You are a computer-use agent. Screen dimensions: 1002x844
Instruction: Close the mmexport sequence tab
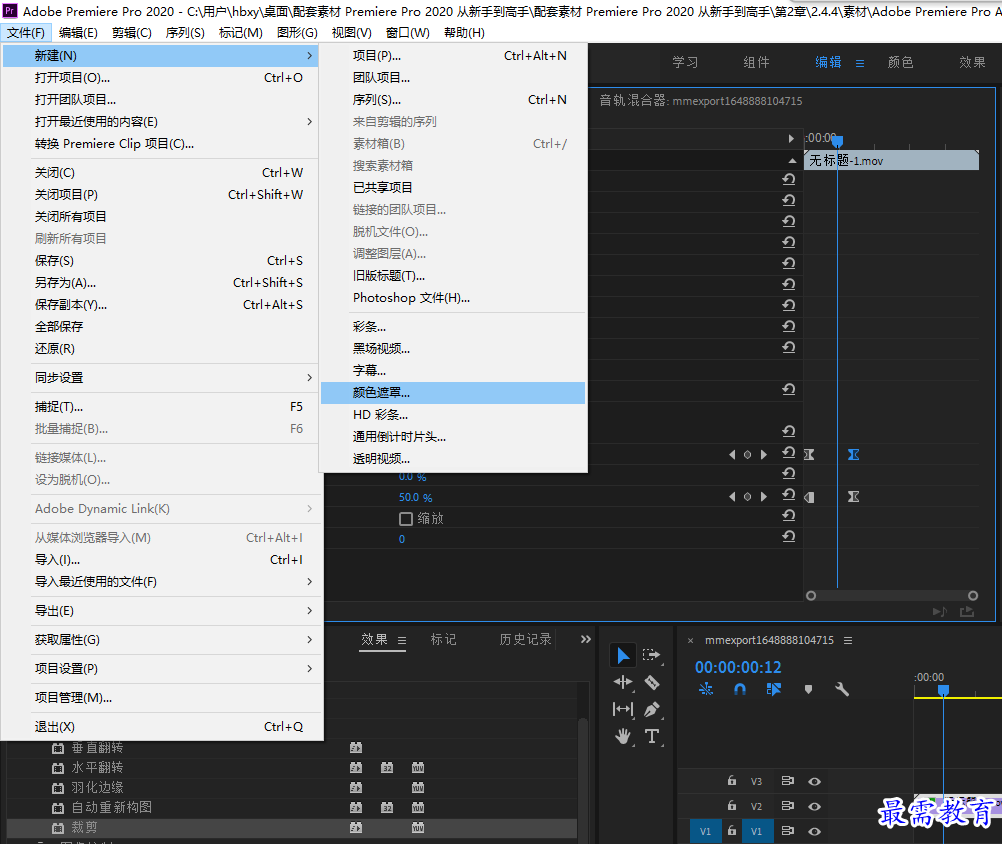point(690,640)
